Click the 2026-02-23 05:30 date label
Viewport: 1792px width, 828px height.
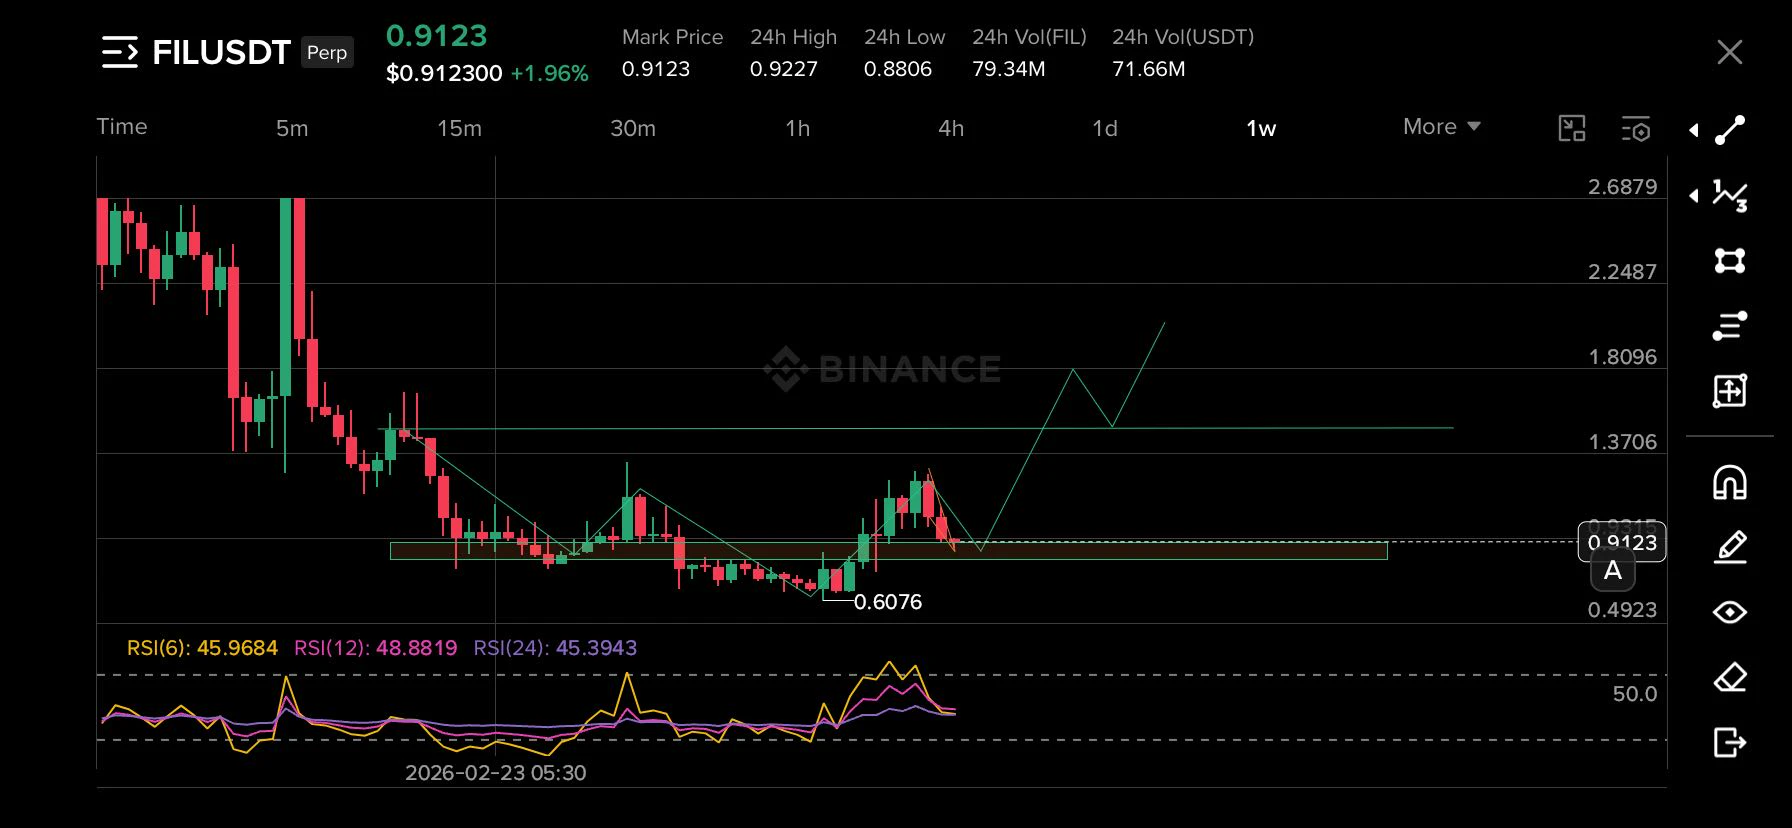(496, 773)
